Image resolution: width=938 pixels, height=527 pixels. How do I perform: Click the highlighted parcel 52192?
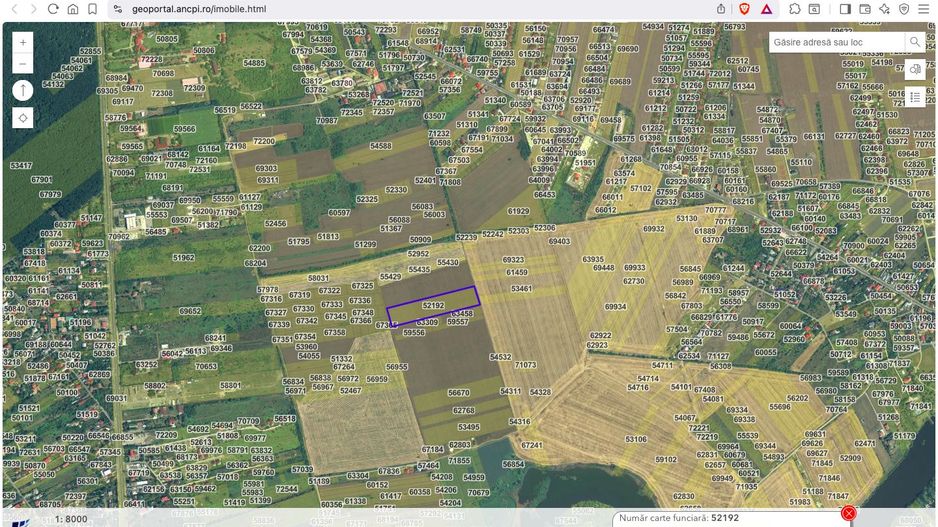433,305
